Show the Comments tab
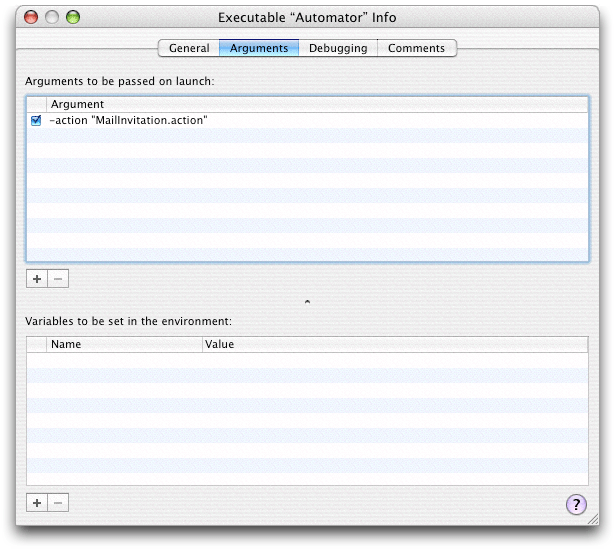Image resolution: width=615 pixels, height=550 pixels. click(417, 48)
